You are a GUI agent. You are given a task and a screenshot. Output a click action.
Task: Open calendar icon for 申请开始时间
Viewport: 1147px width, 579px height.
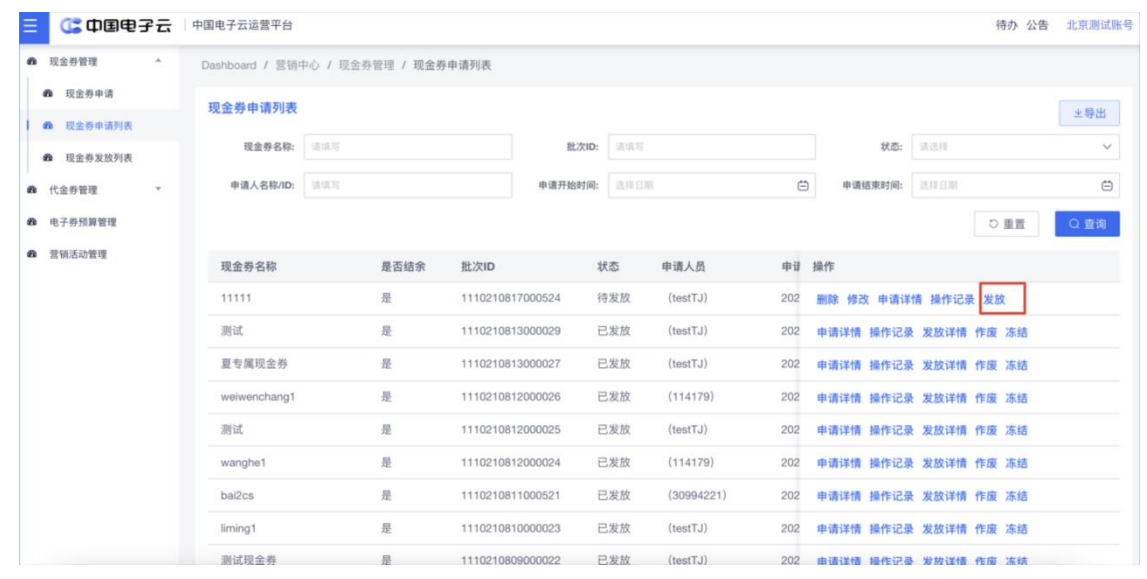click(x=802, y=186)
